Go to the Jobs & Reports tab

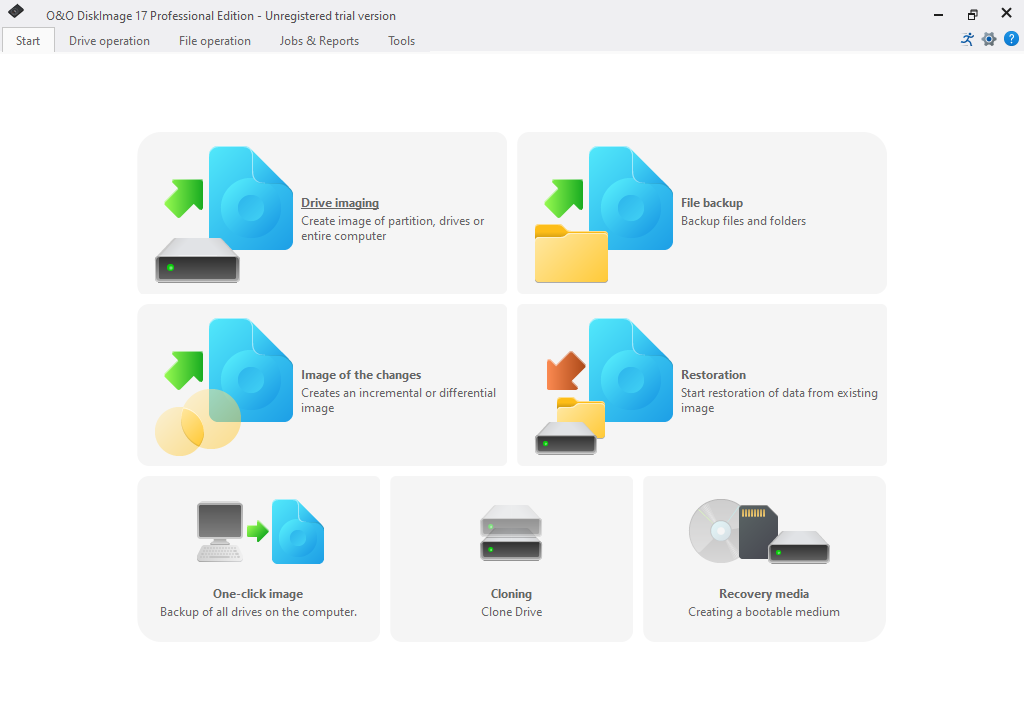tap(319, 40)
